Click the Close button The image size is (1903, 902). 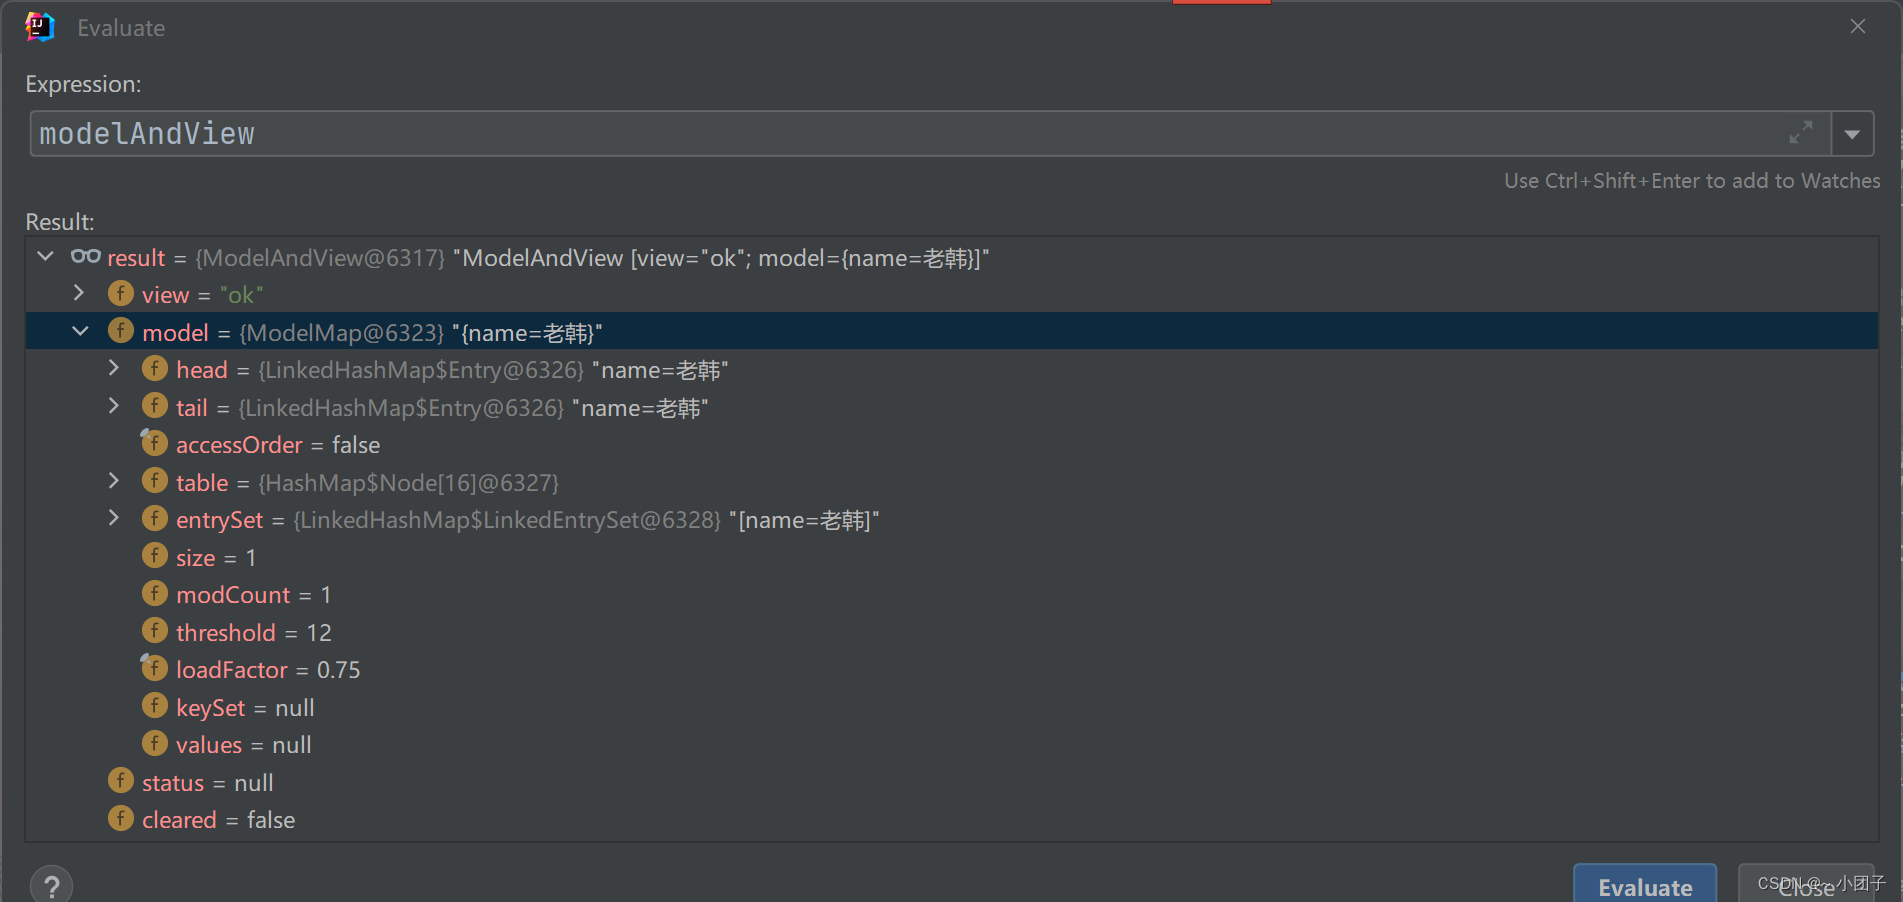click(1806, 884)
